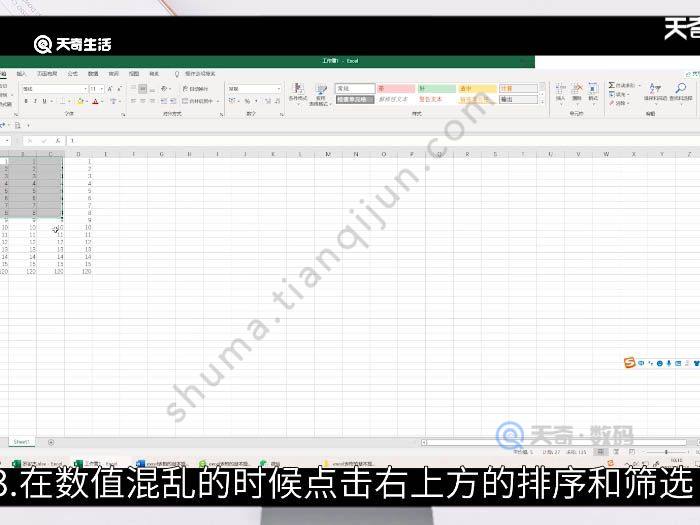Click the Insert Function fx icon

click(58, 141)
